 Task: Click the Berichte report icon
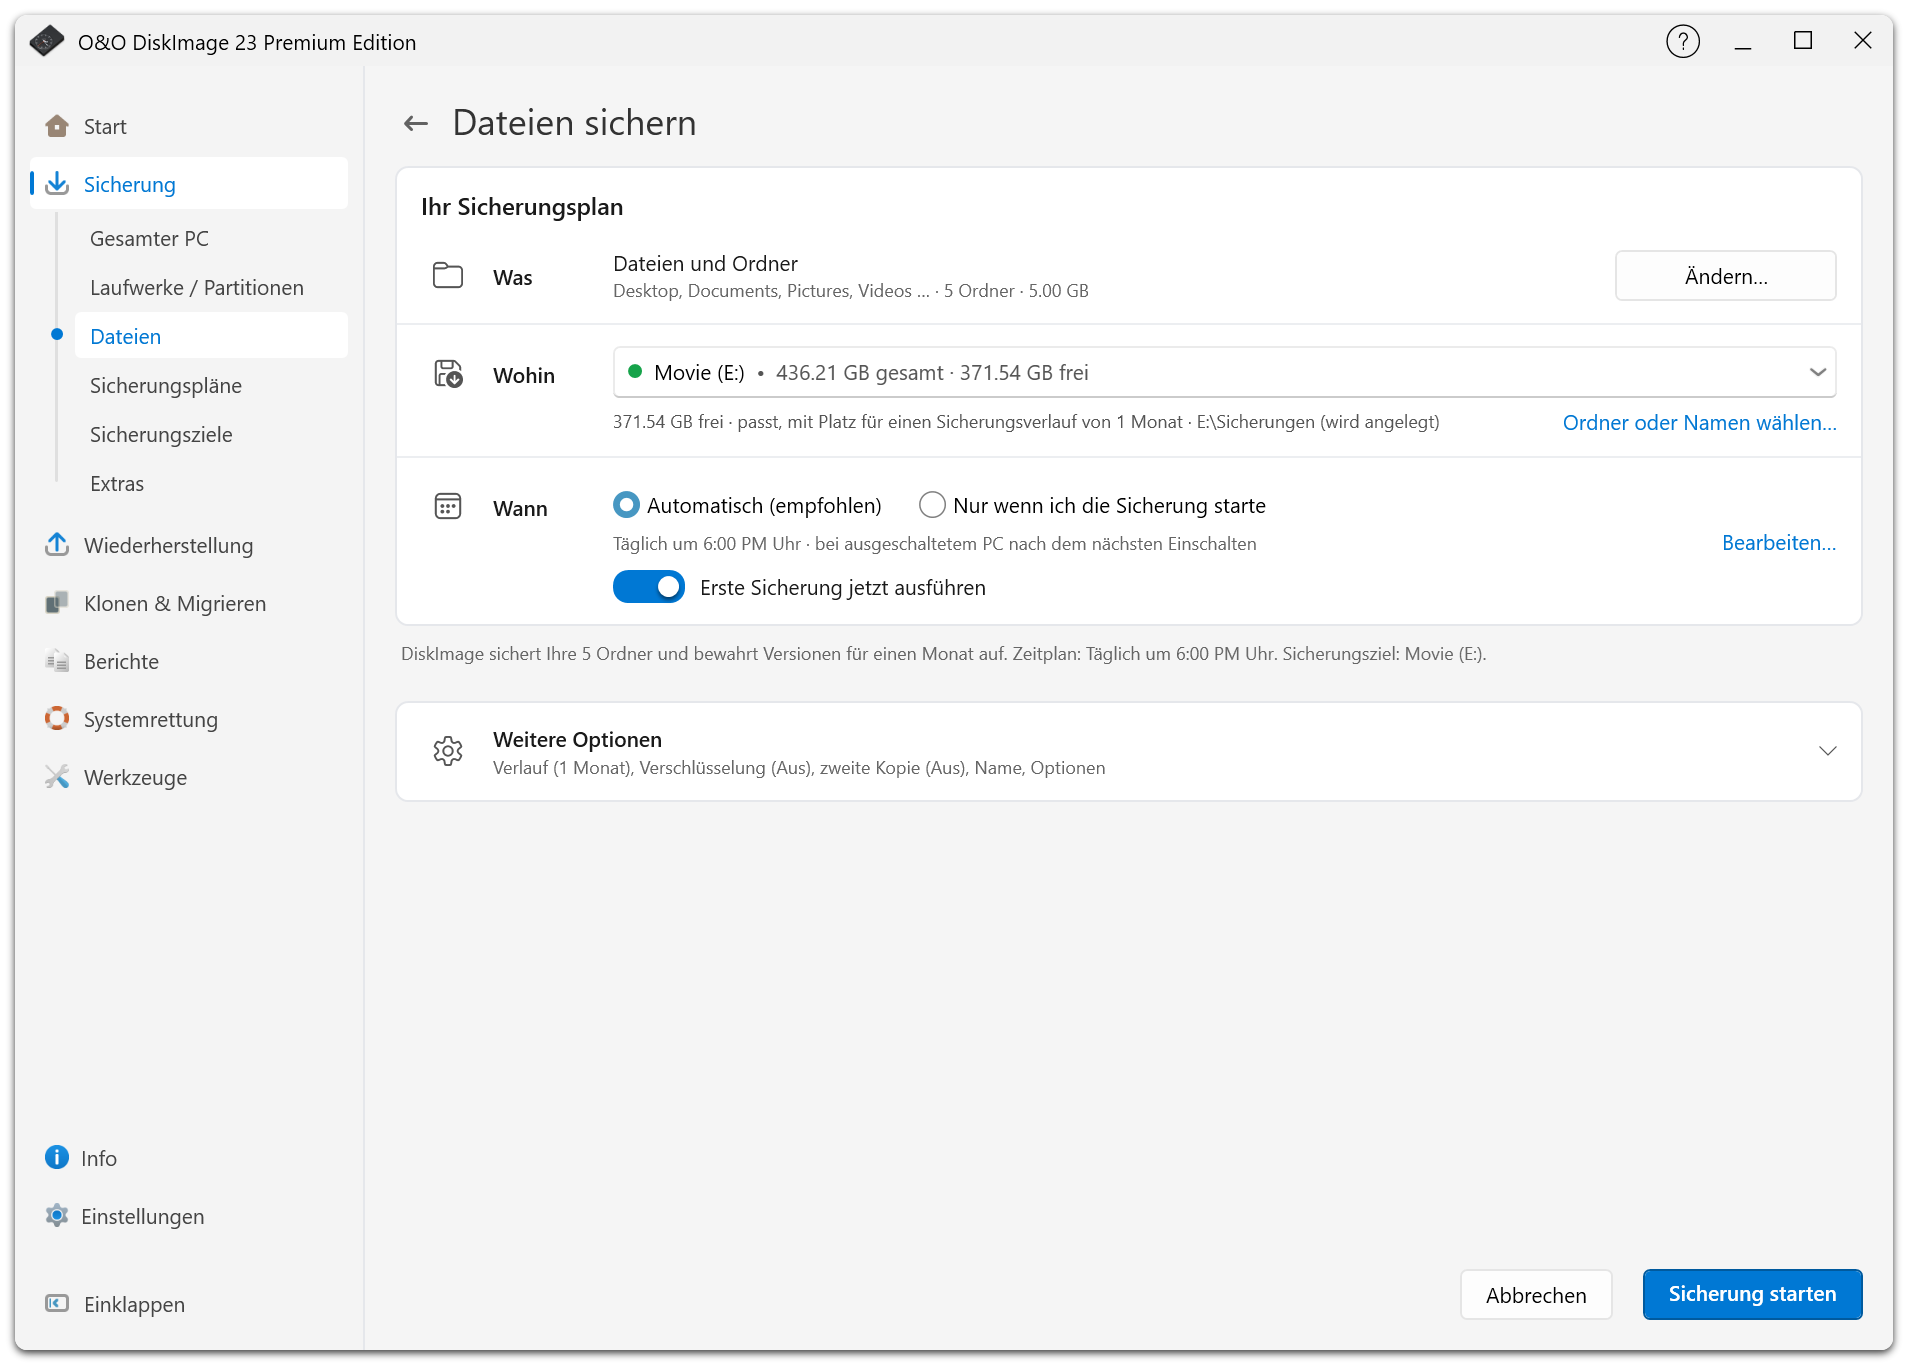click(x=57, y=661)
